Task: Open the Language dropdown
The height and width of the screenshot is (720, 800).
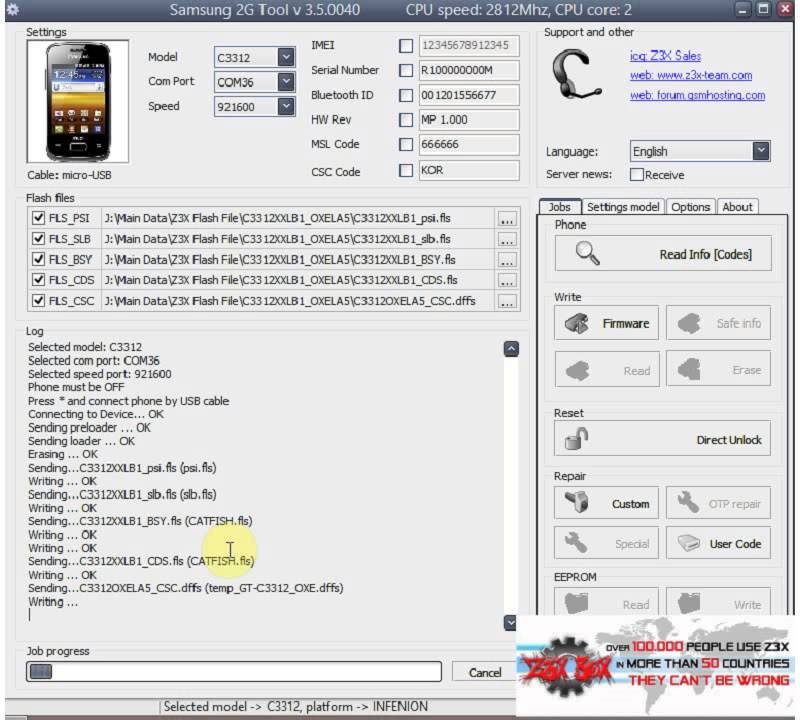Action: [x=761, y=151]
